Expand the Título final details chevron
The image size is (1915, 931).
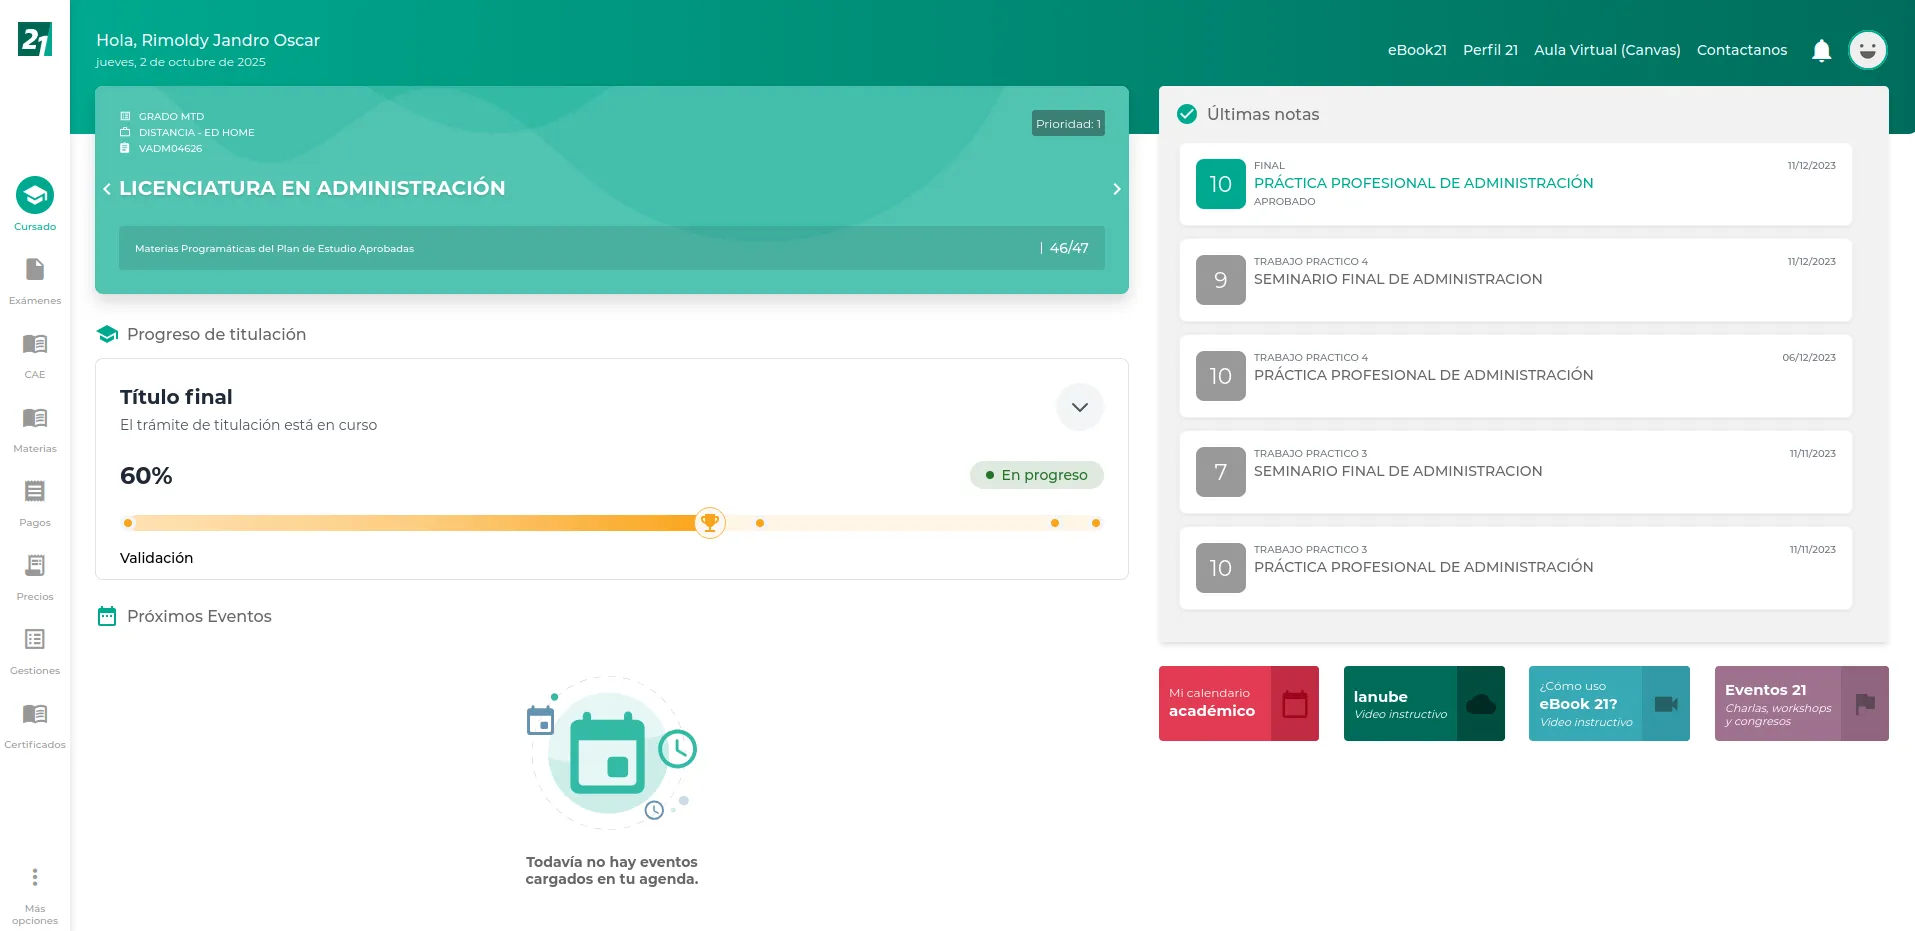1079,407
